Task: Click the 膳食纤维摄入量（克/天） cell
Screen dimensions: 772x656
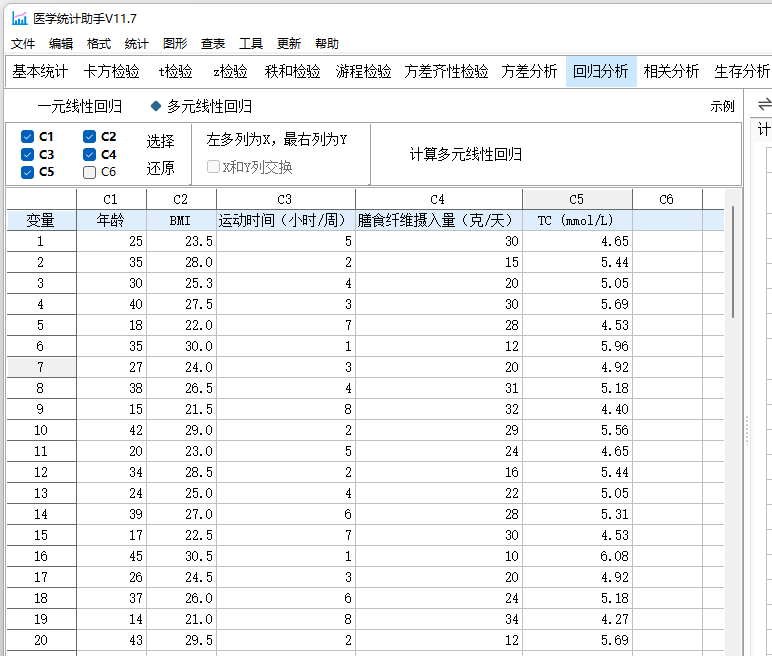Action: coord(438,220)
